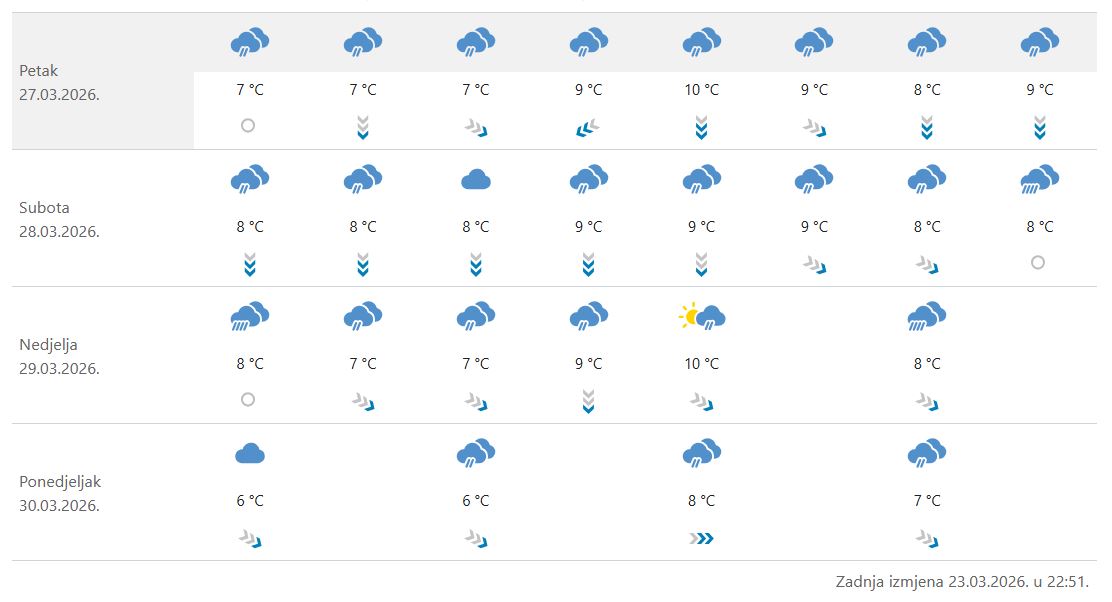
Task: Click the Zadnja izmjena timestamp text
Action: pos(962,581)
